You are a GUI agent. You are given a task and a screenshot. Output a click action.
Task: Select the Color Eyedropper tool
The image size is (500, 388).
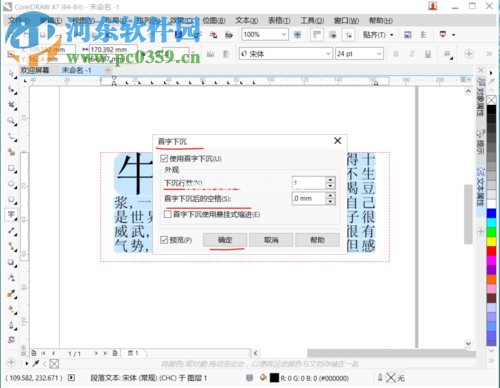tap(12, 294)
